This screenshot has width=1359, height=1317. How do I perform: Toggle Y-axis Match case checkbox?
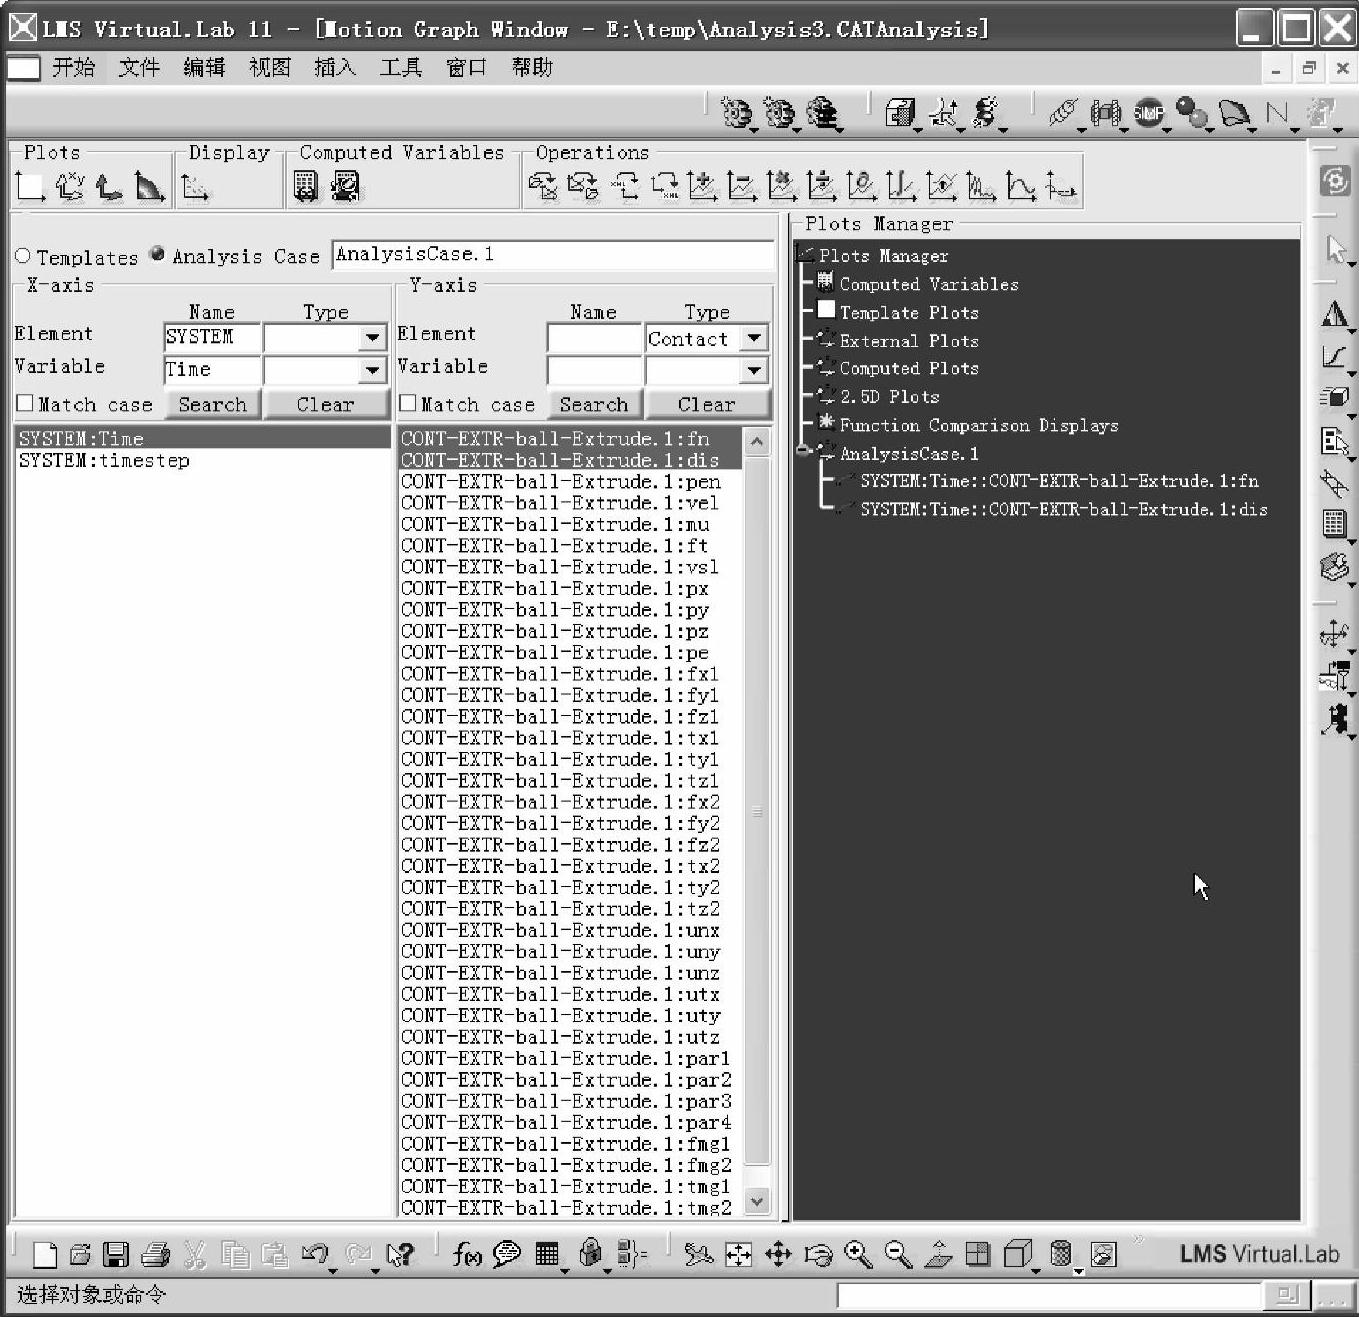click(407, 403)
